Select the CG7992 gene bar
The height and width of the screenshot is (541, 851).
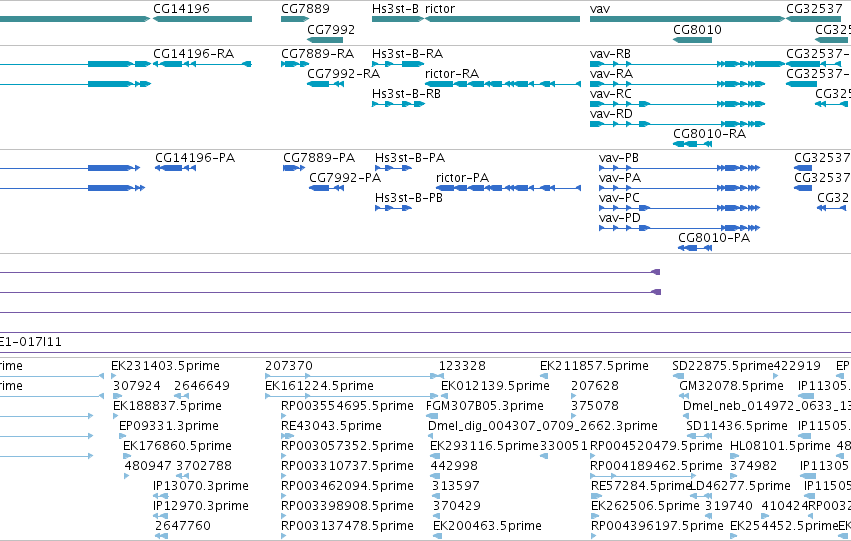pos(325,40)
